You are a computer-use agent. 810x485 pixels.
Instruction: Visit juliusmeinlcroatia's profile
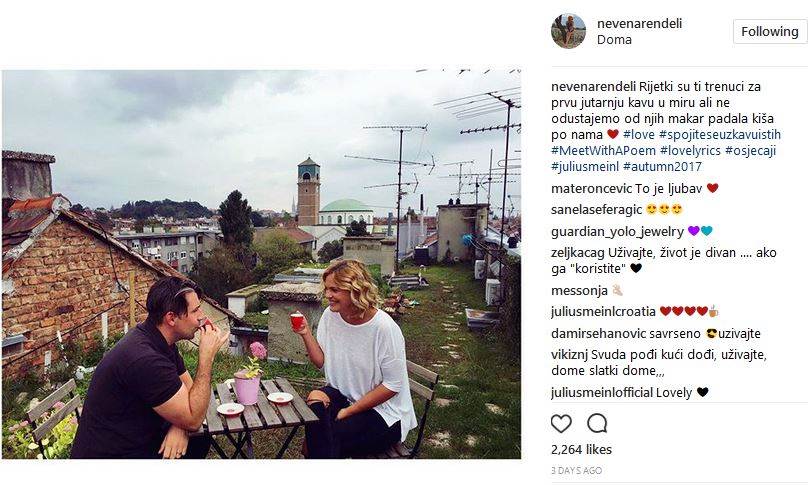click(603, 311)
